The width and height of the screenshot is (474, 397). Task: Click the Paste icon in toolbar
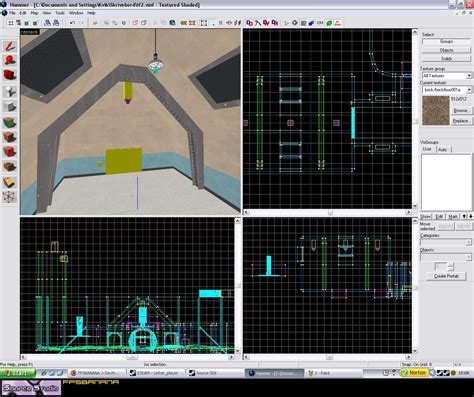(x=172, y=23)
